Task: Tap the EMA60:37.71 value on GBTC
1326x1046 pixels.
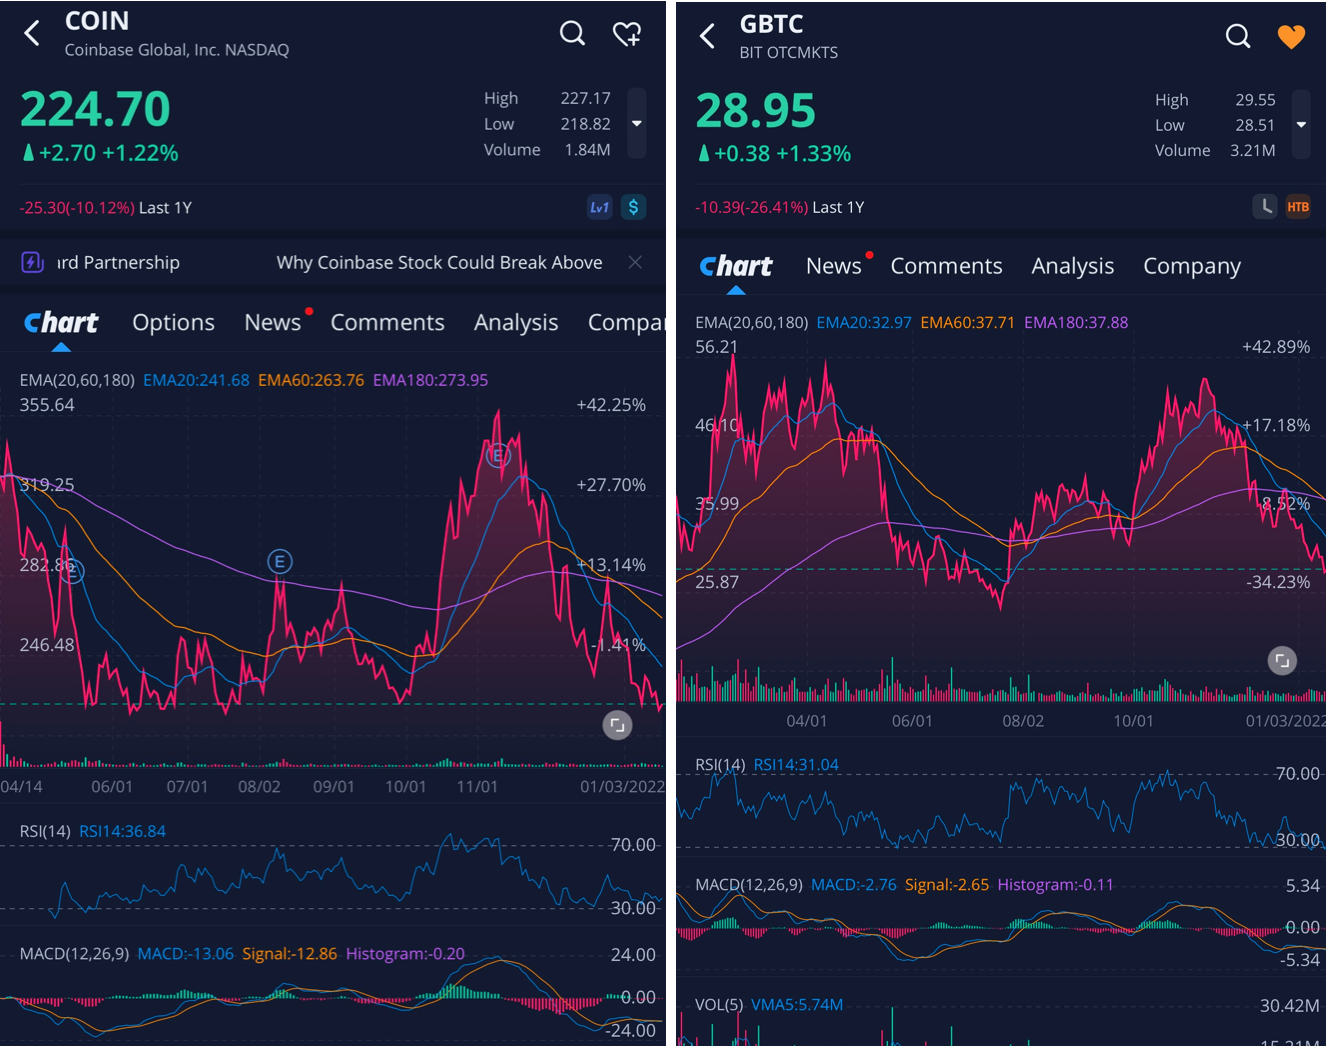Action: 968,323
